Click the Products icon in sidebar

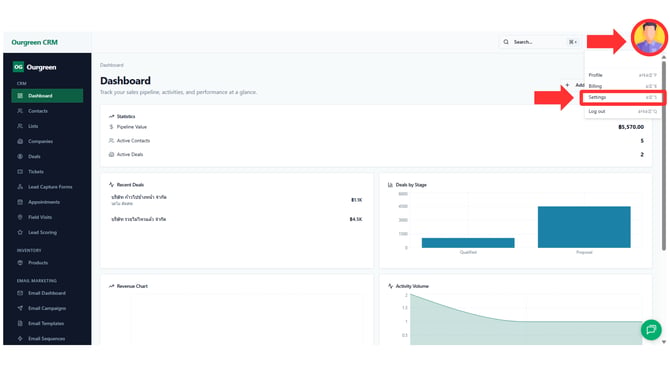coord(20,263)
